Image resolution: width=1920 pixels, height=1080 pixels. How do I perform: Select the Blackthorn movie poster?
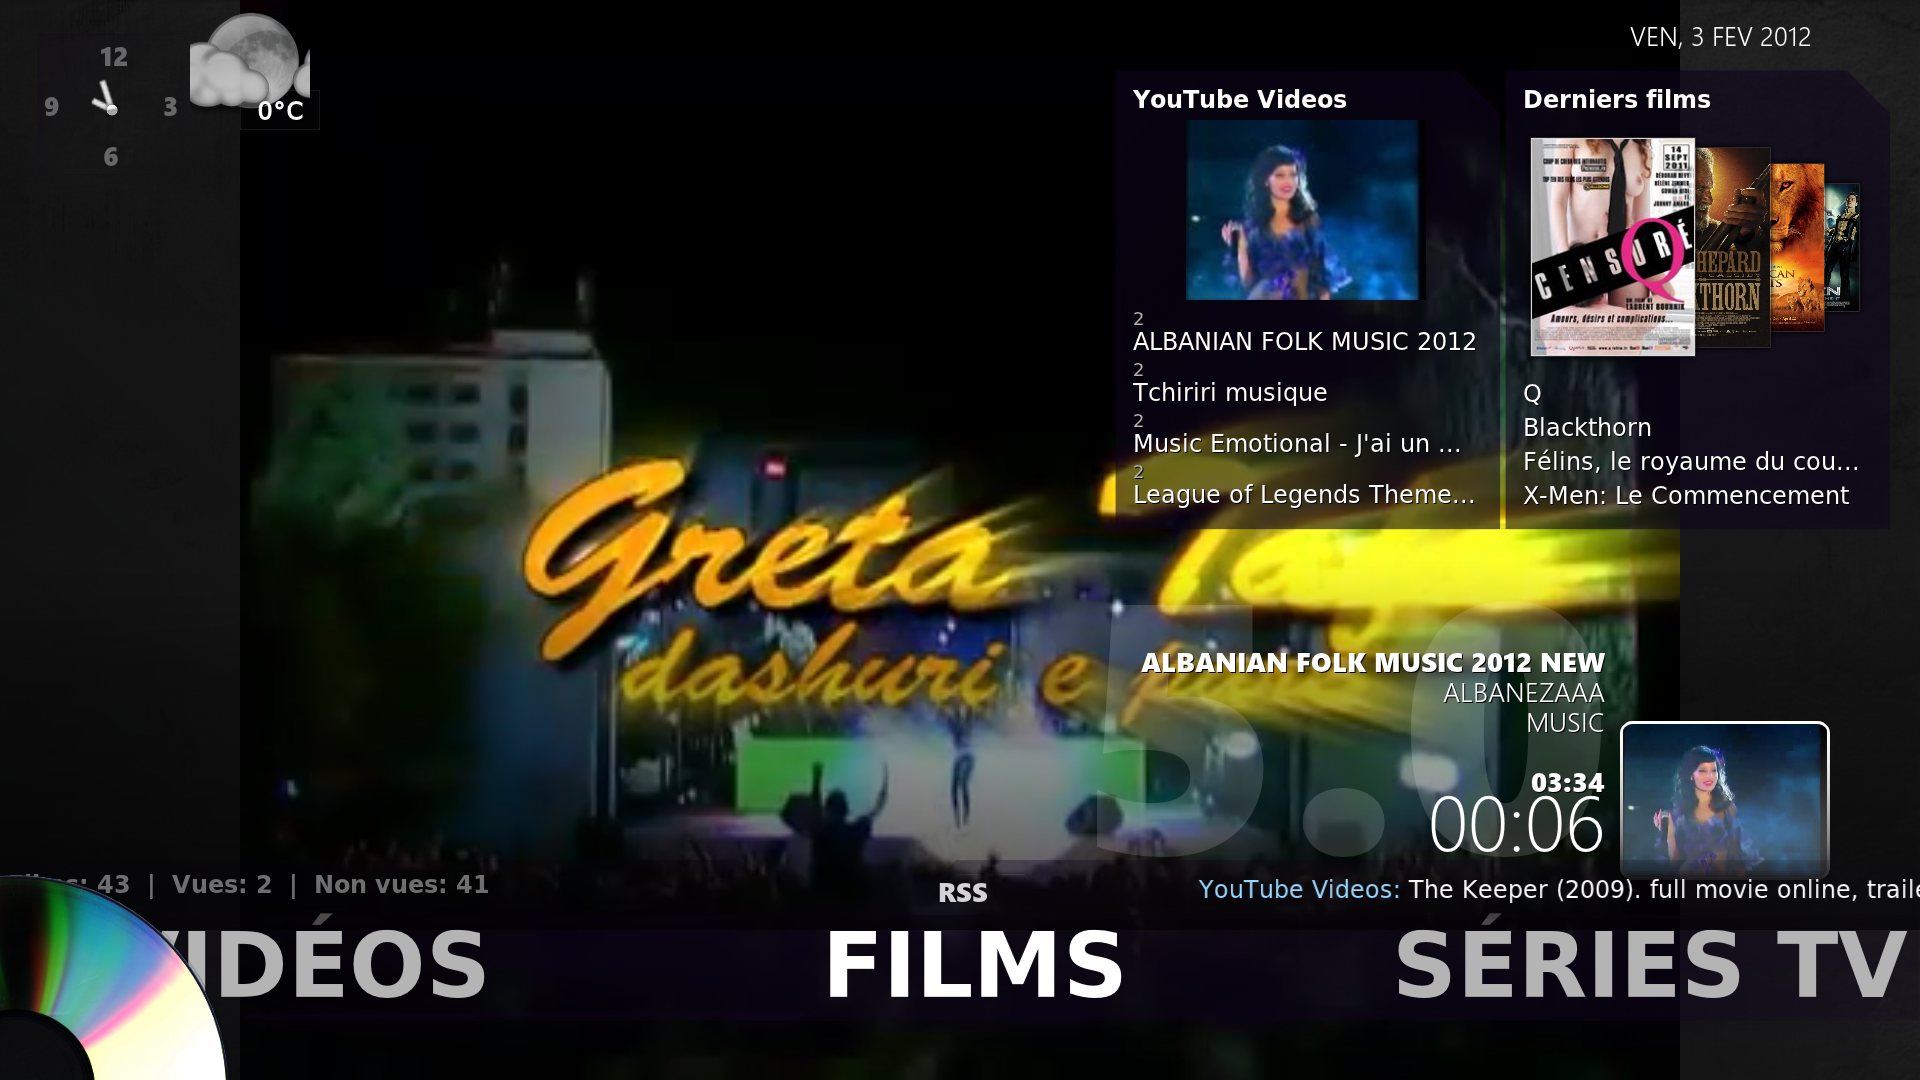tap(1733, 248)
